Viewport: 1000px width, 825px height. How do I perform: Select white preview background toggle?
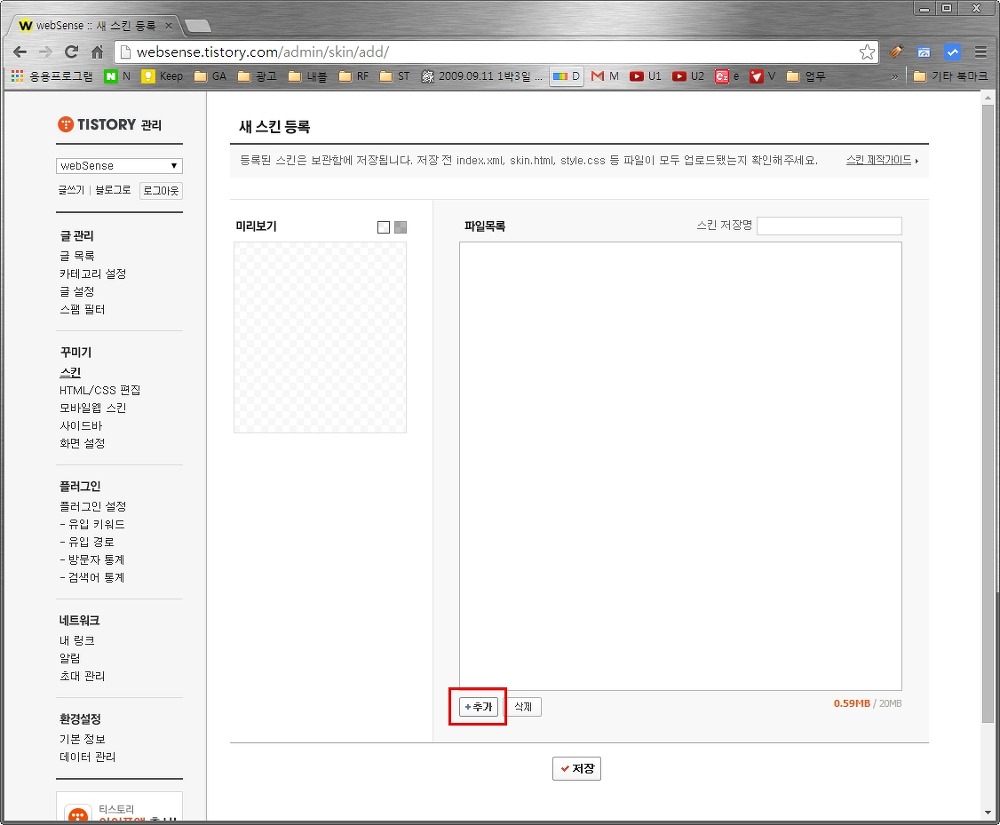(x=383, y=227)
